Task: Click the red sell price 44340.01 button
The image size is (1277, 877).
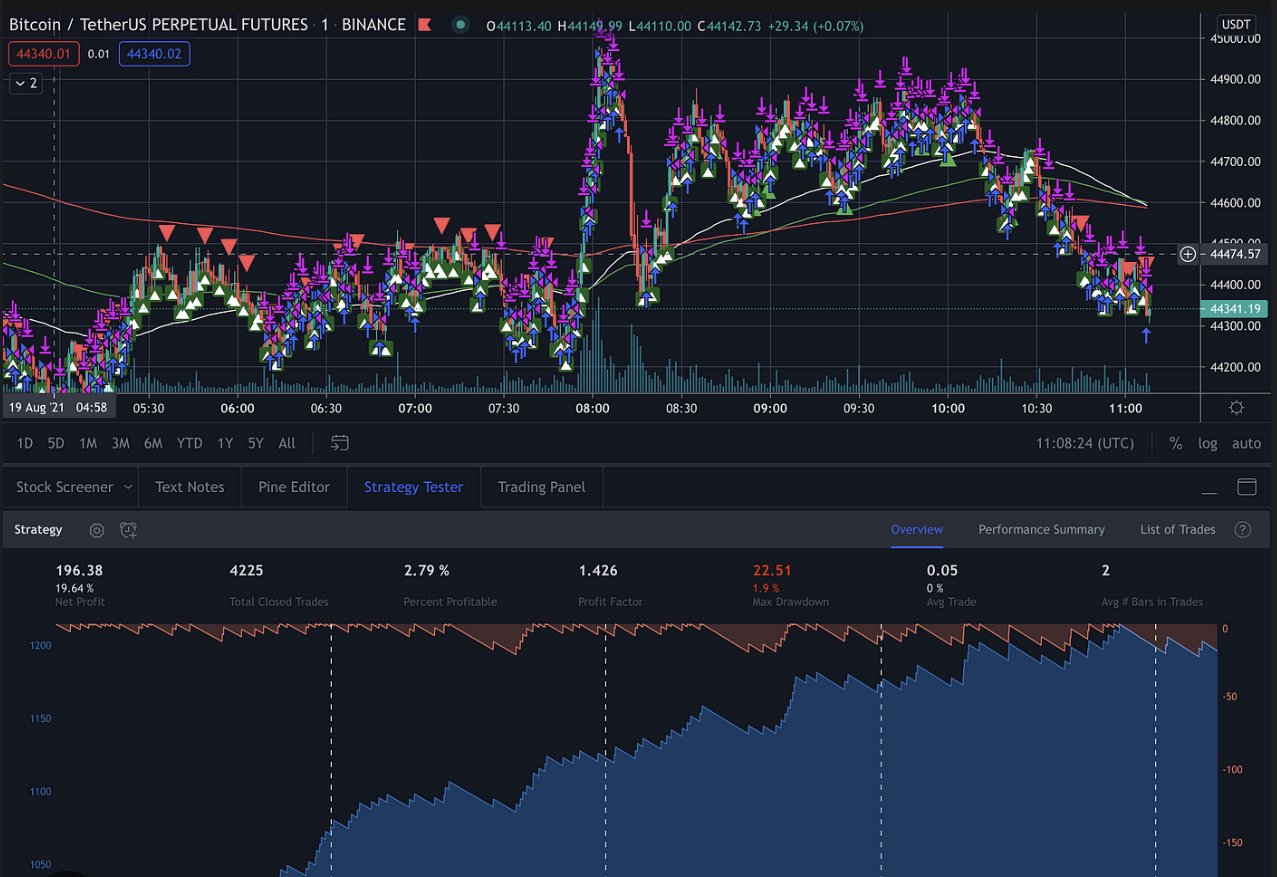Action: 43,54
